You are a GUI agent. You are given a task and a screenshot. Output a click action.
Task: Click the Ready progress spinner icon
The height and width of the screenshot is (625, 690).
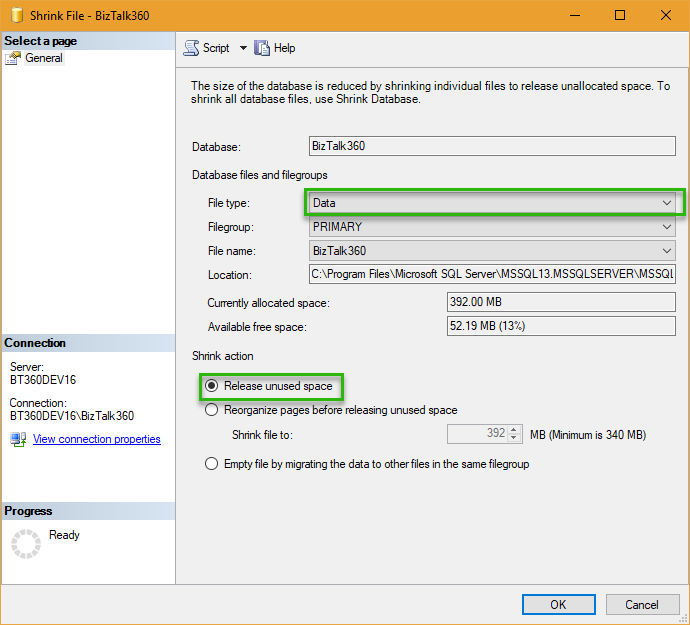click(x=26, y=544)
